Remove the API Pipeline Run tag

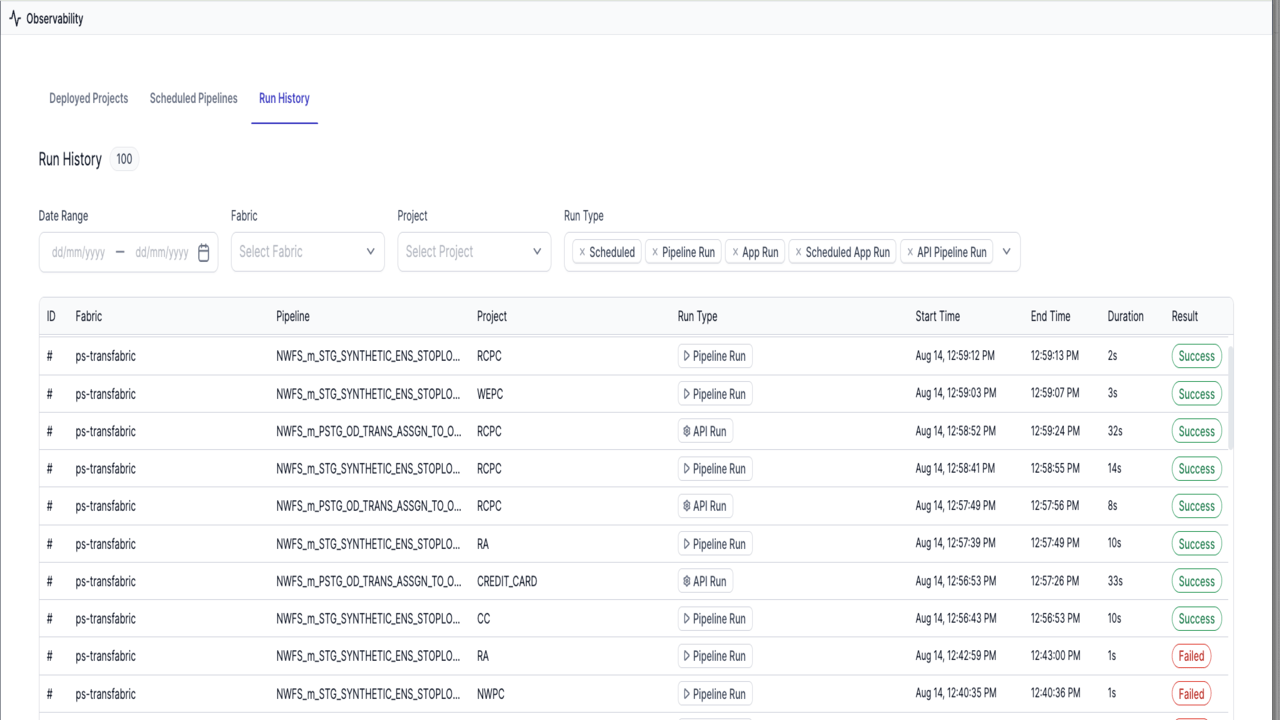[910, 253]
